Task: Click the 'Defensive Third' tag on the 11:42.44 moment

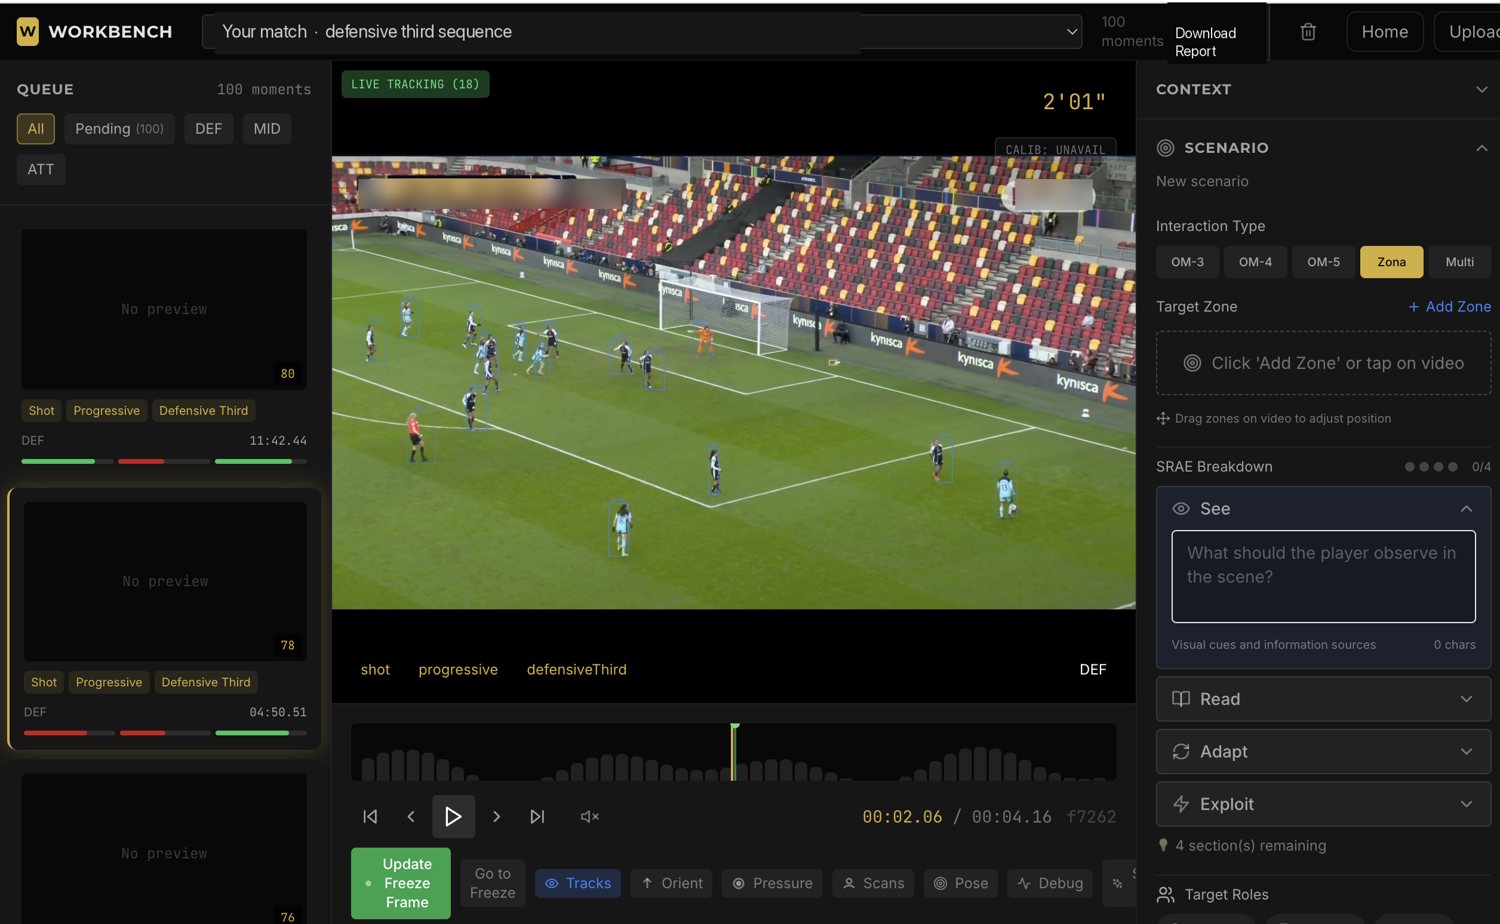Action: 204,411
